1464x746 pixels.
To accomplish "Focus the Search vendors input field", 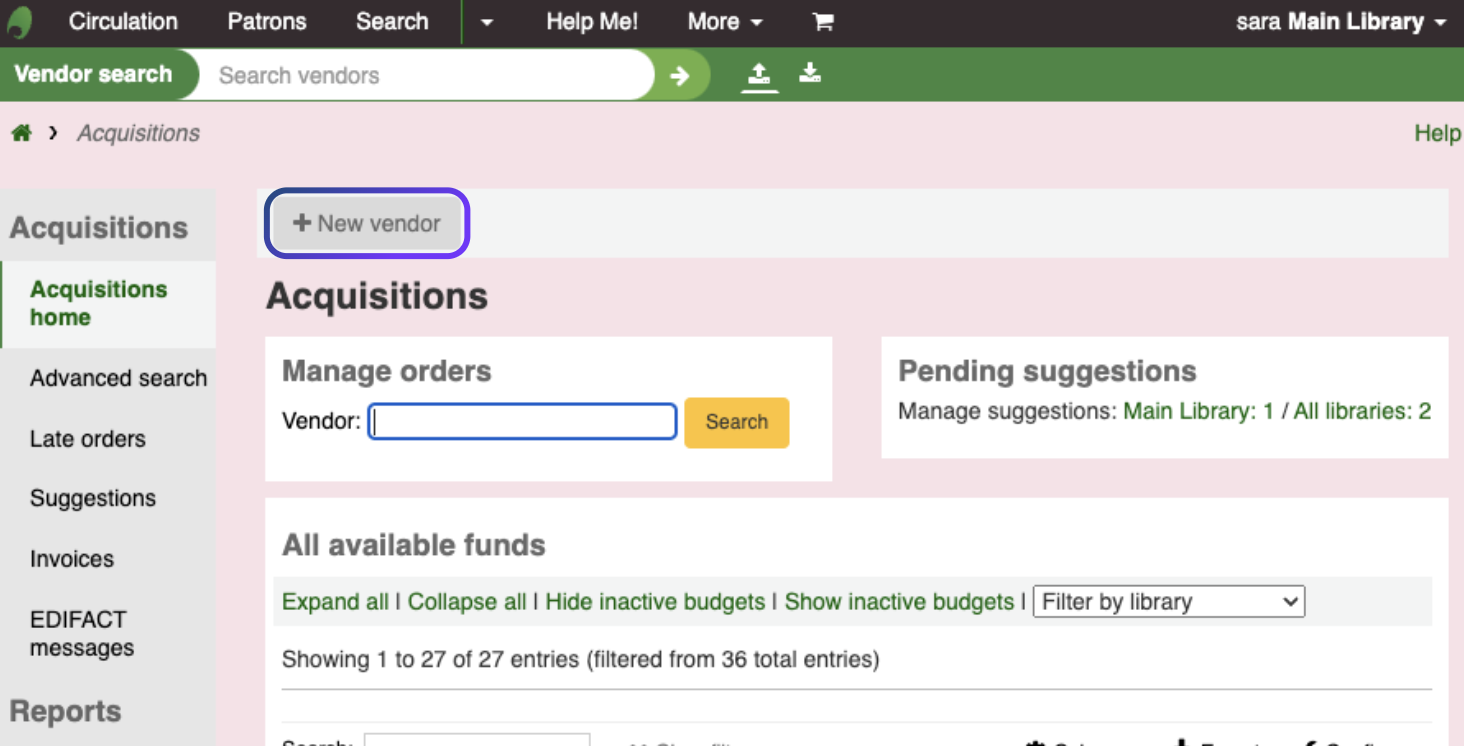I will pyautogui.click(x=425, y=76).
